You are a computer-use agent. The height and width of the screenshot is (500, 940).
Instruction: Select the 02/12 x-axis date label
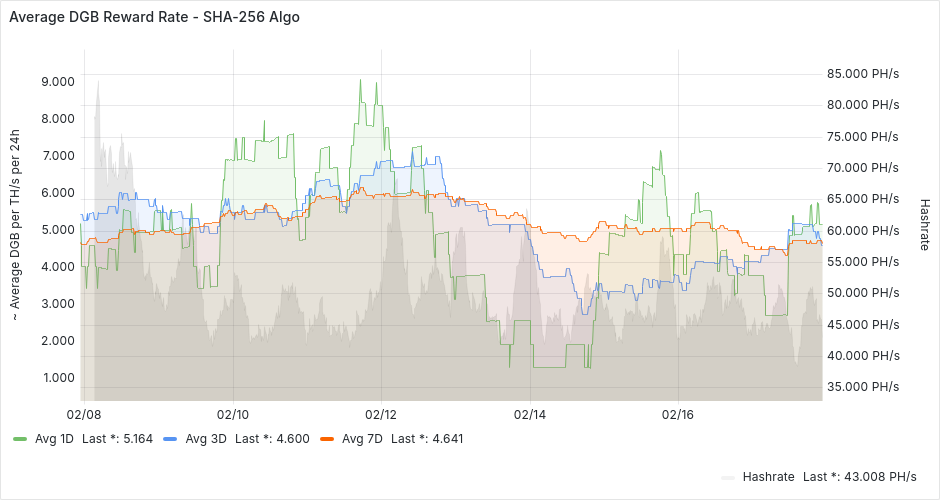point(381,414)
